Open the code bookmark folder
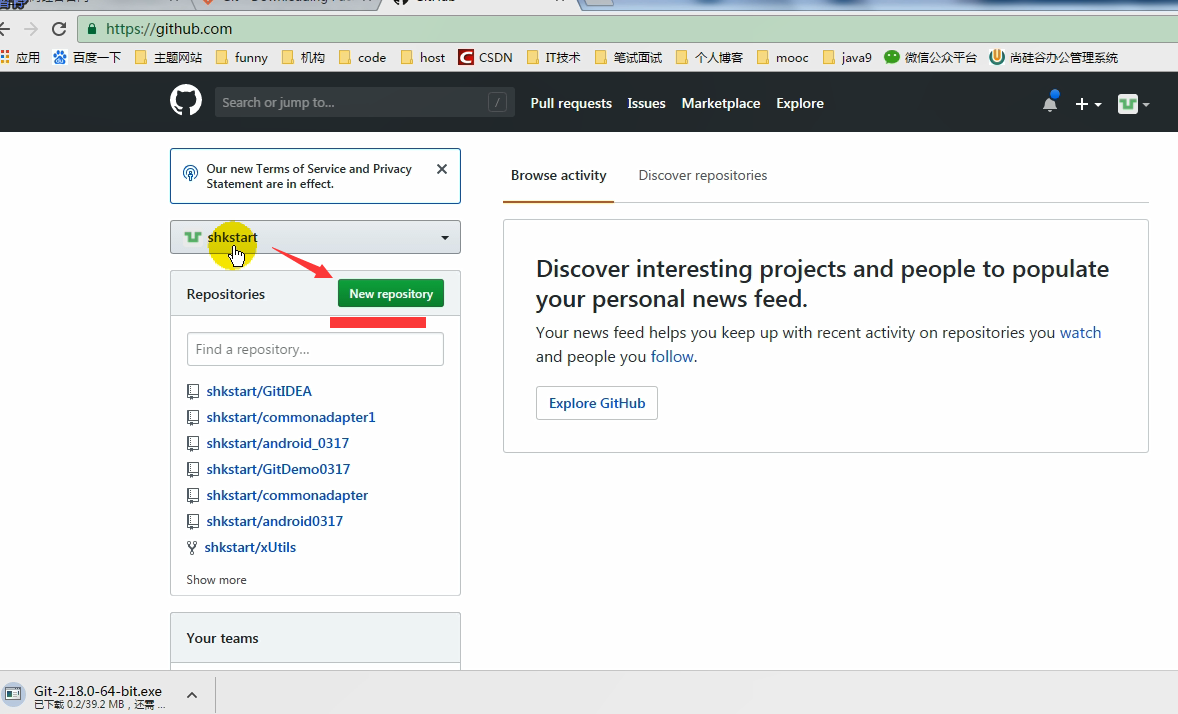Viewport: 1178px width, 714px height. [362, 57]
